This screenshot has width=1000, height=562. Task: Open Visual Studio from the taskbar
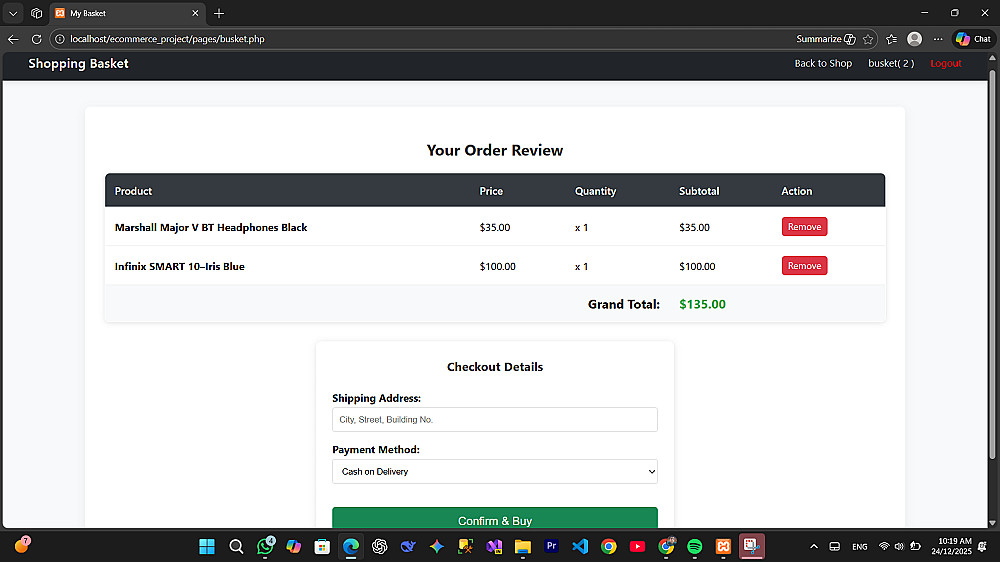click(x=494, y=546)
